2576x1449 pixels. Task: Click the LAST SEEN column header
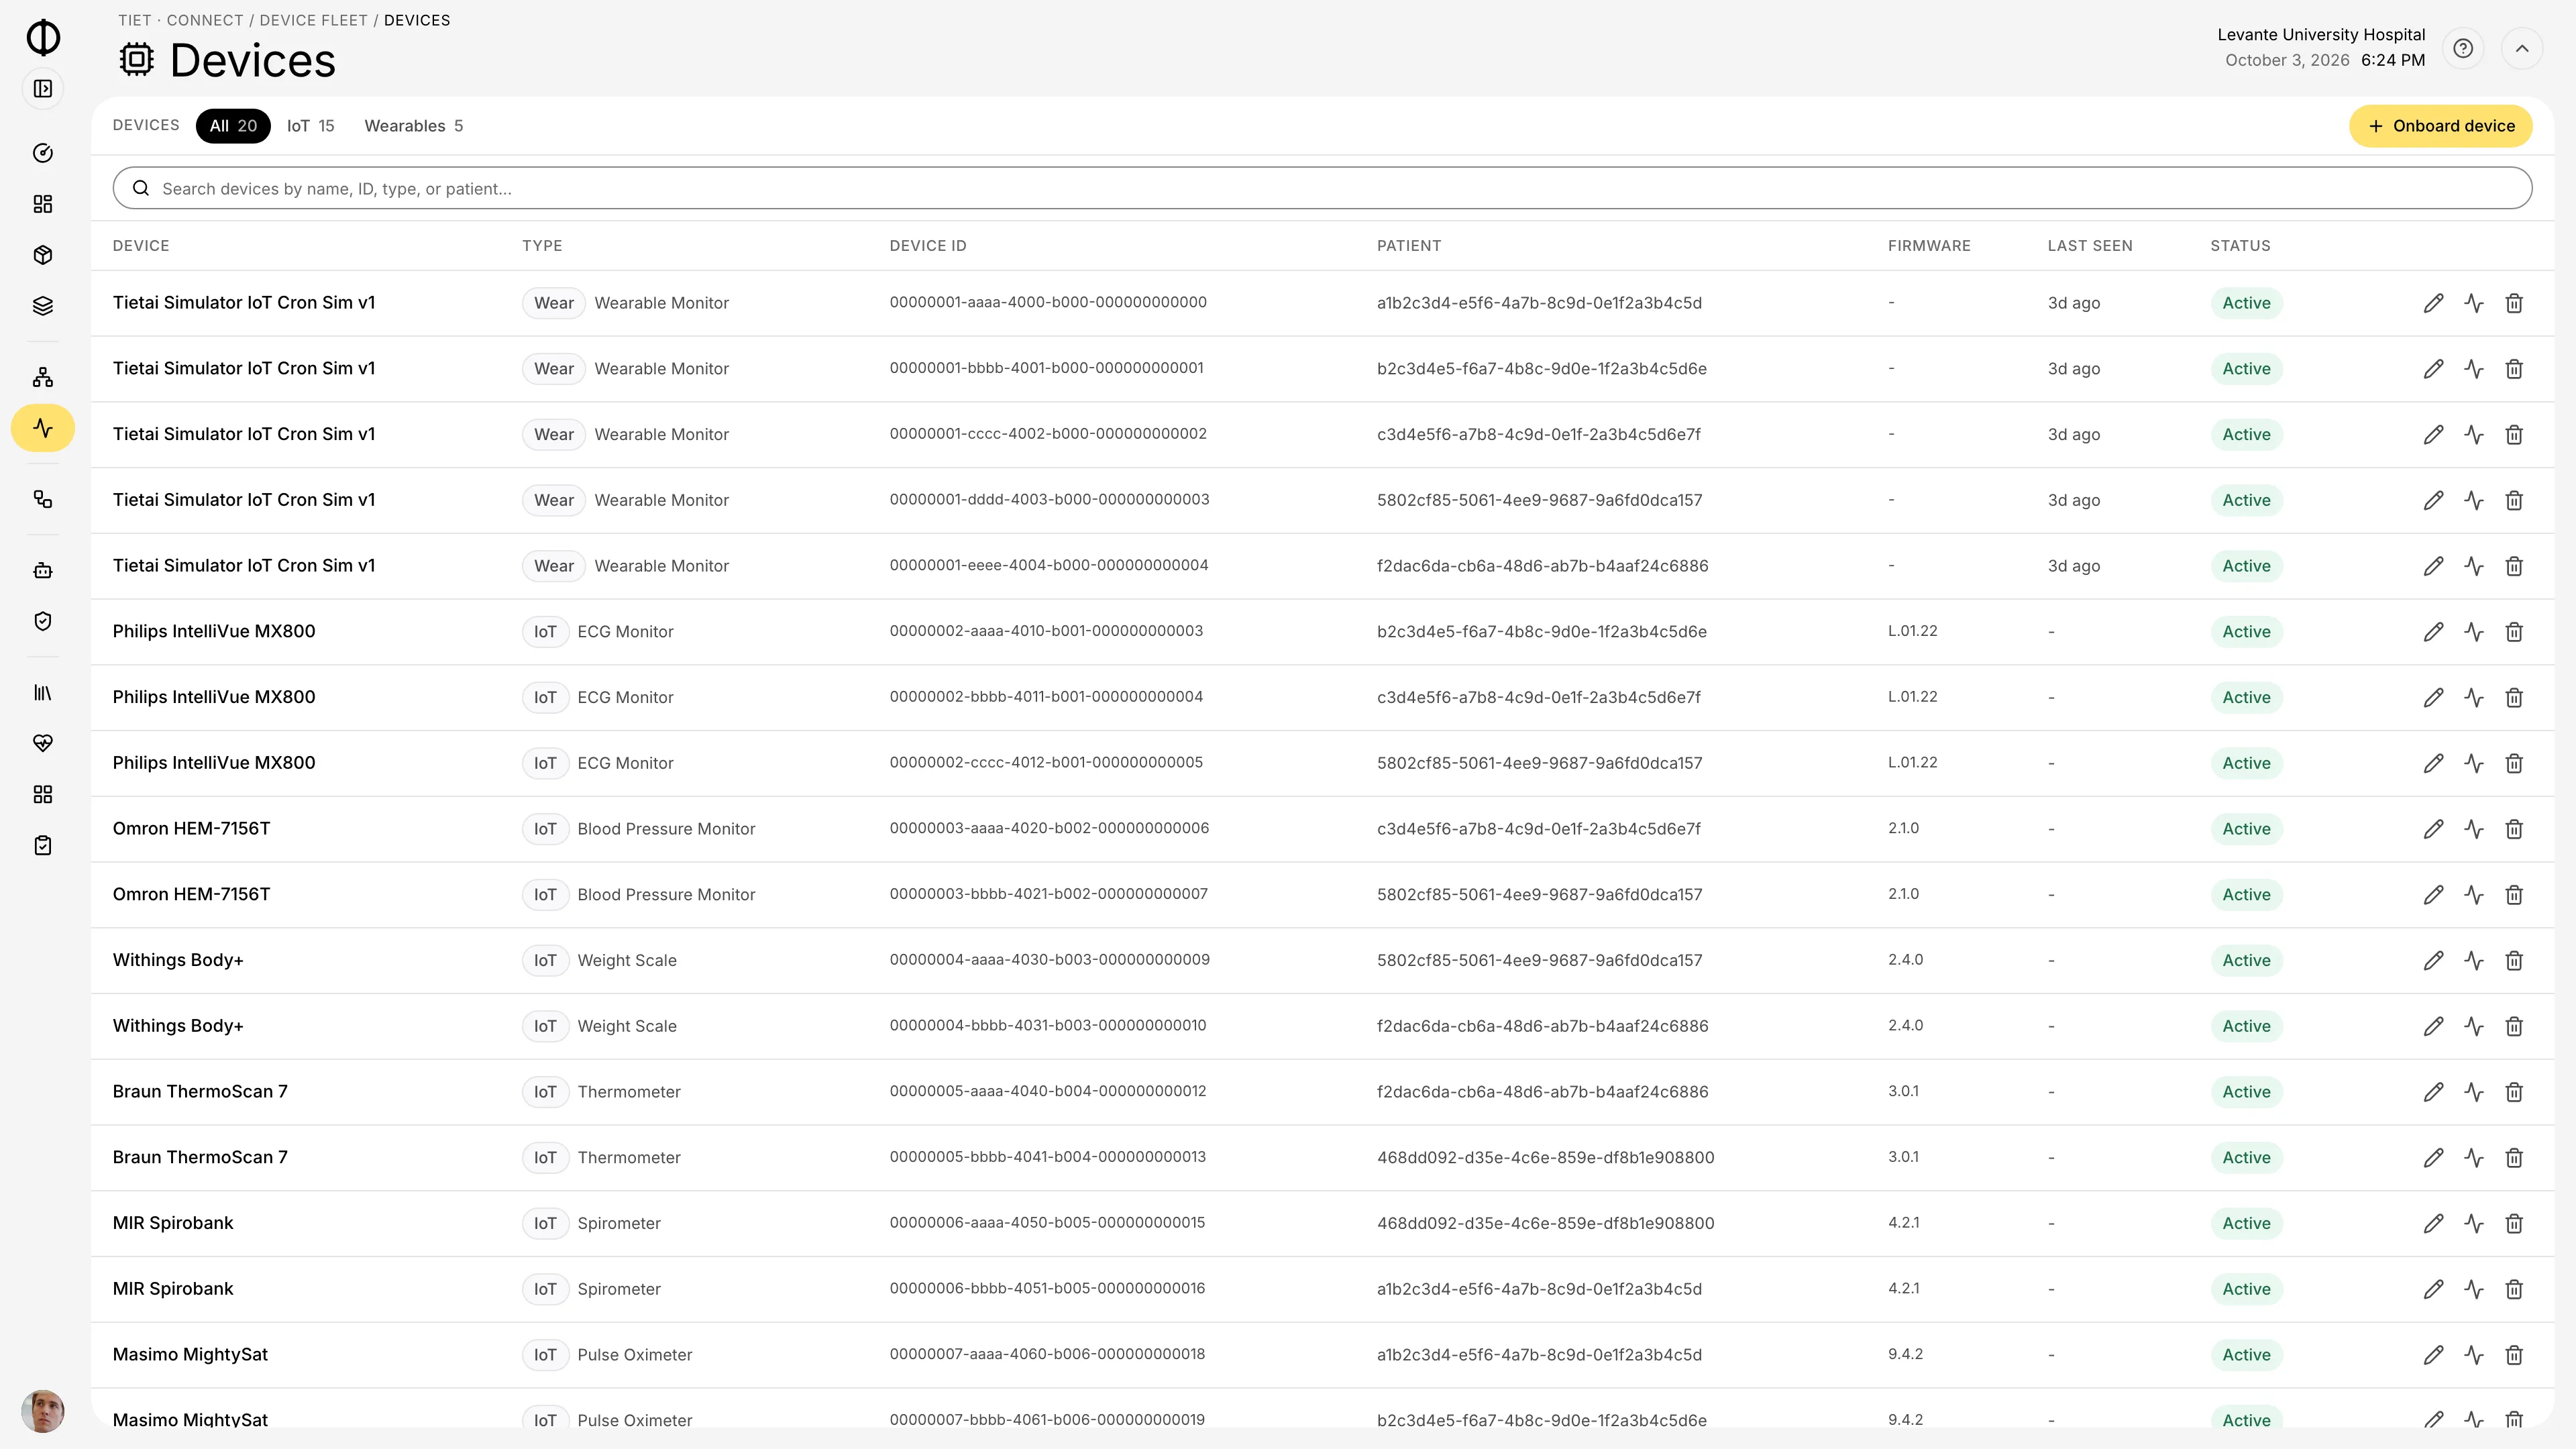pyautogui.click(x=2090, y=246)
